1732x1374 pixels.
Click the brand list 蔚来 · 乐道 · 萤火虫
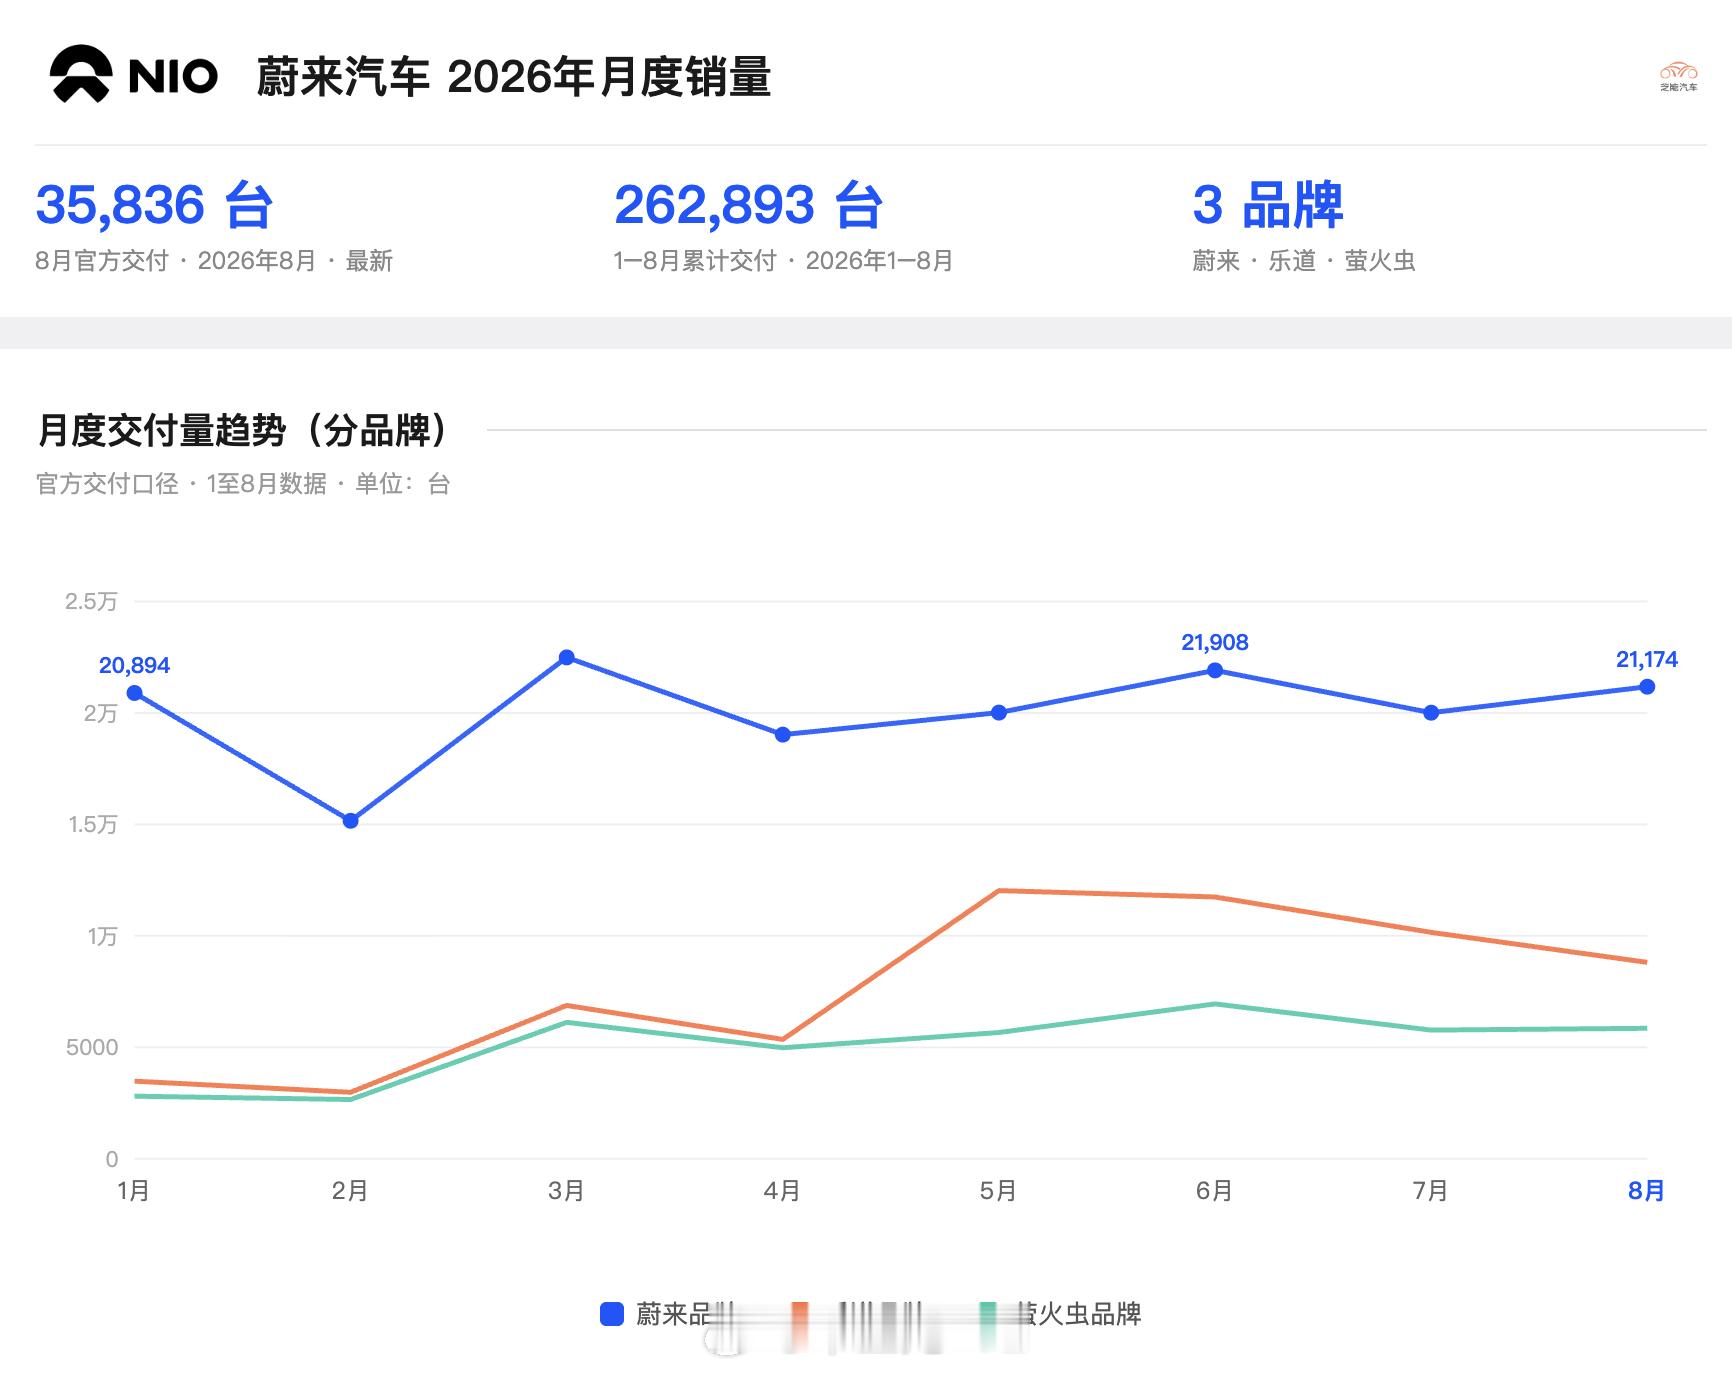pyautogui.click(x=1304, y=261)
